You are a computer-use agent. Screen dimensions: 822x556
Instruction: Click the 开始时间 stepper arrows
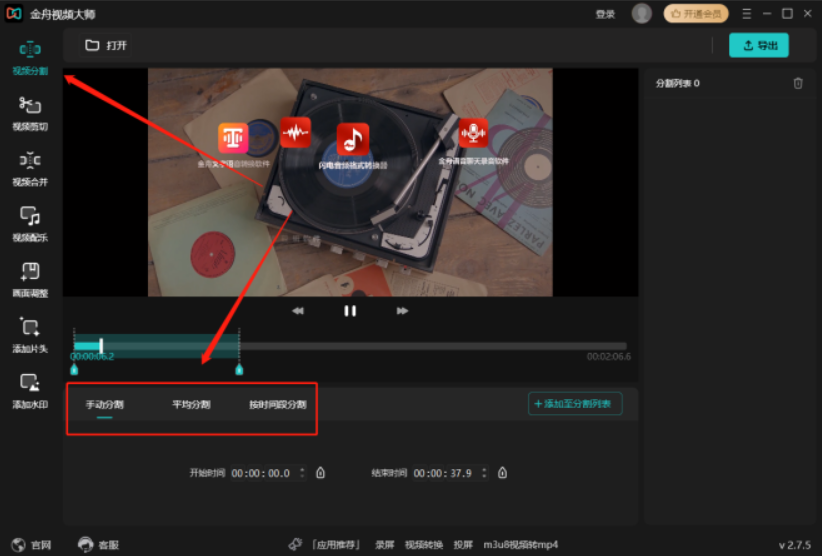click(302, 473)
